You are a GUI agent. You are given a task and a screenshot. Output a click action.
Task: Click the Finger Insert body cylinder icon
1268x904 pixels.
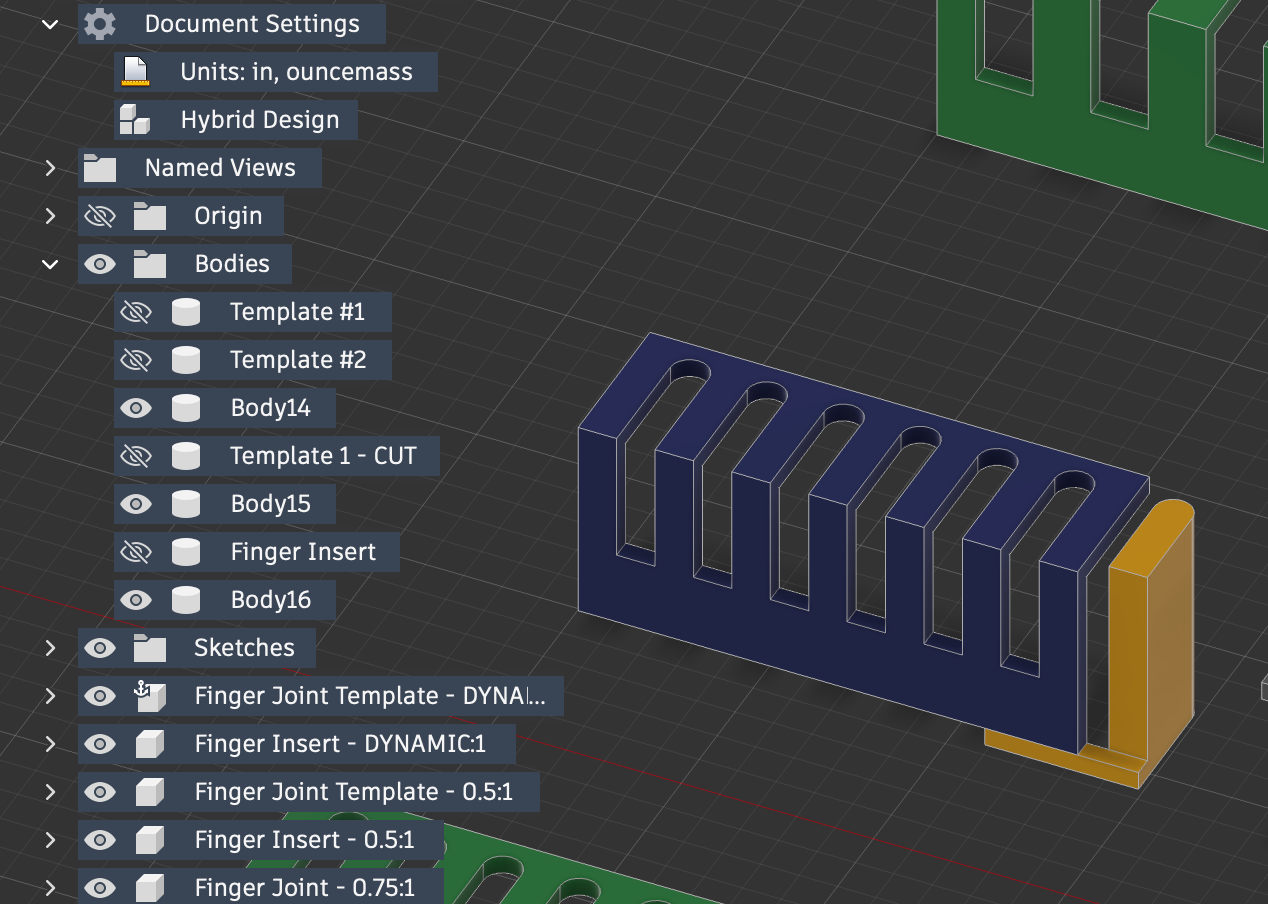point(186,552)
